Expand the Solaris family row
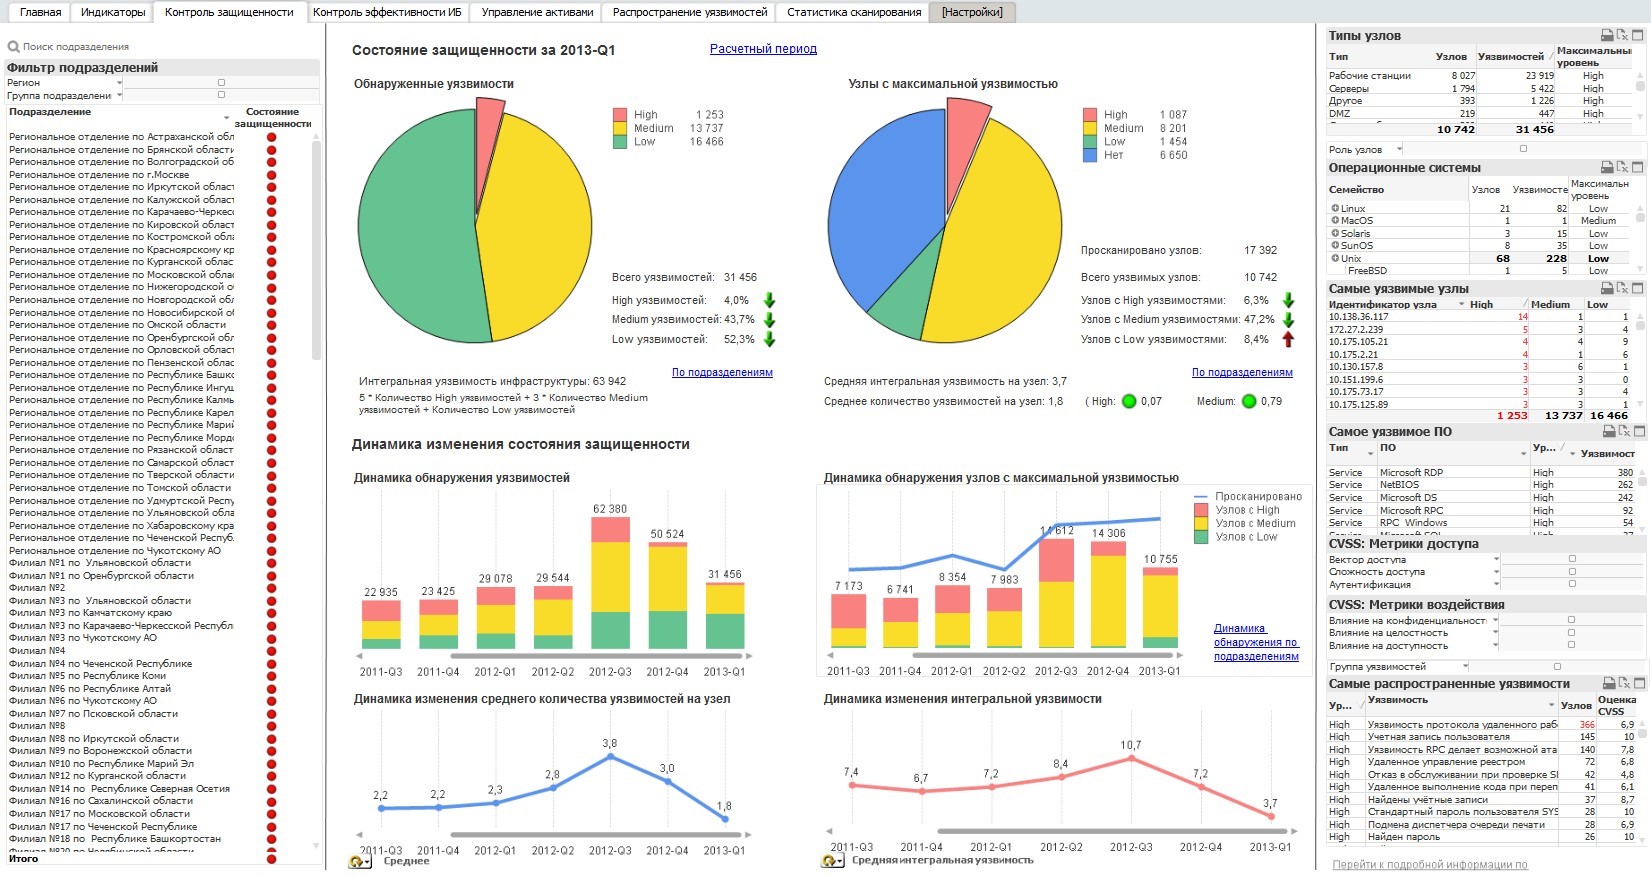 1335,233
